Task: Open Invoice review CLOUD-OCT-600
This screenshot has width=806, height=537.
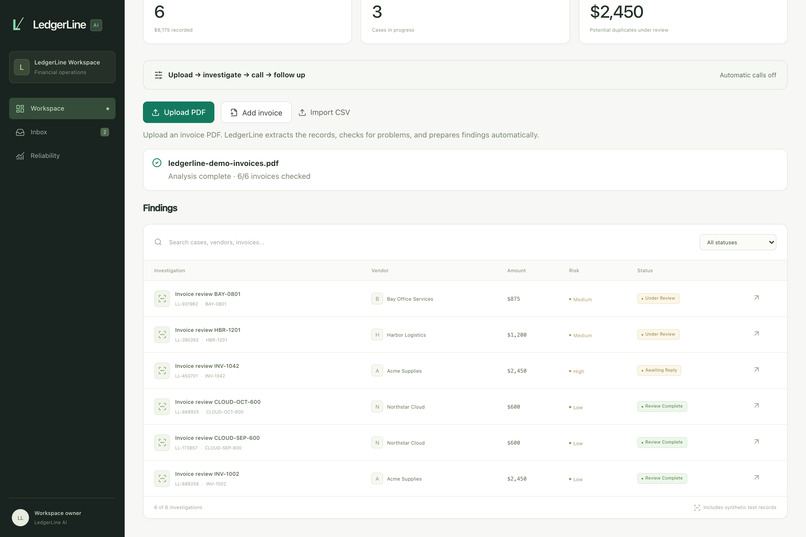Action: [x=217, y=402]
